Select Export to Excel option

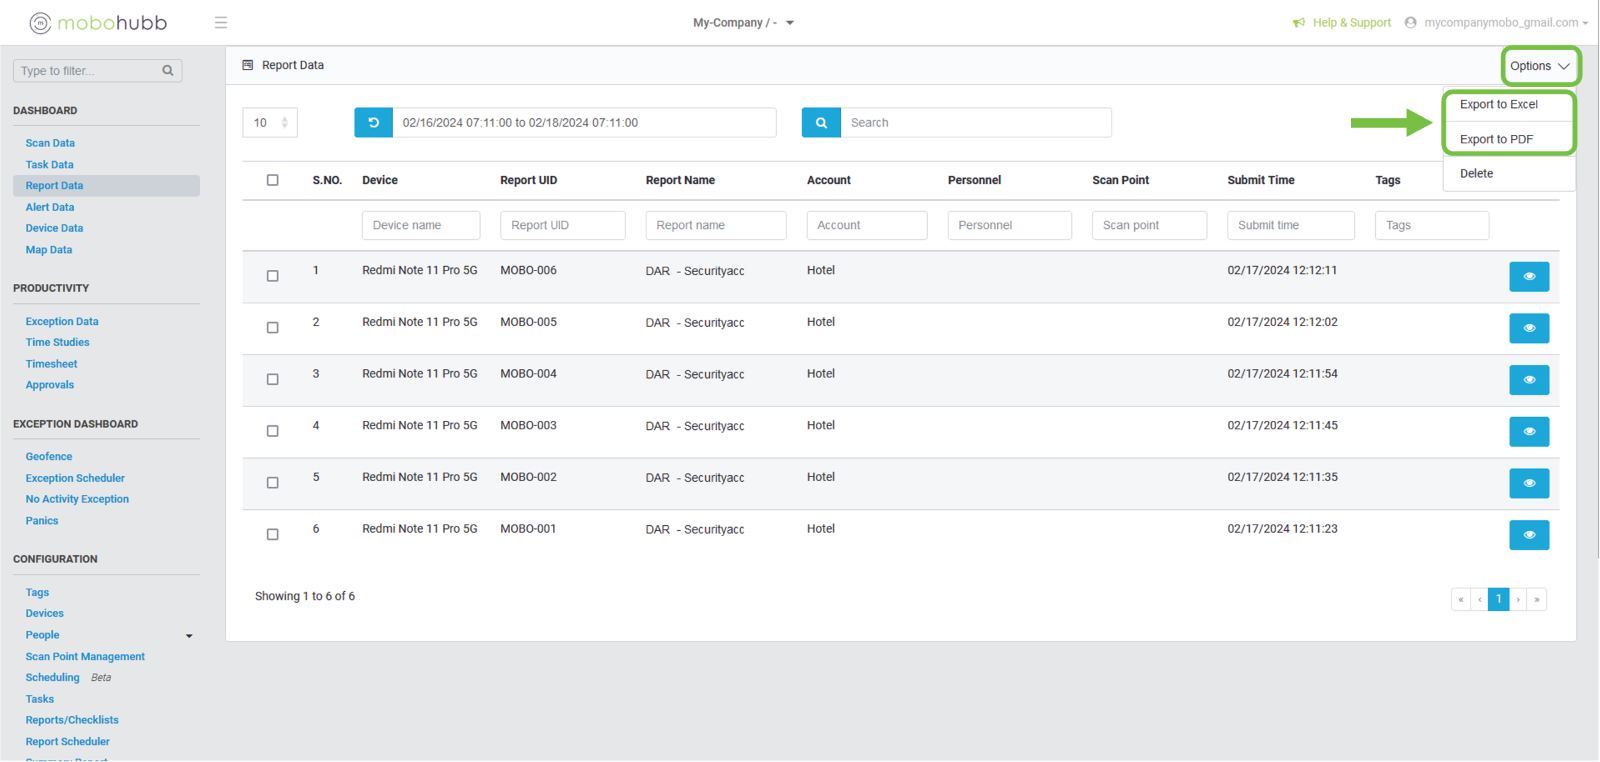point(1498,105)
